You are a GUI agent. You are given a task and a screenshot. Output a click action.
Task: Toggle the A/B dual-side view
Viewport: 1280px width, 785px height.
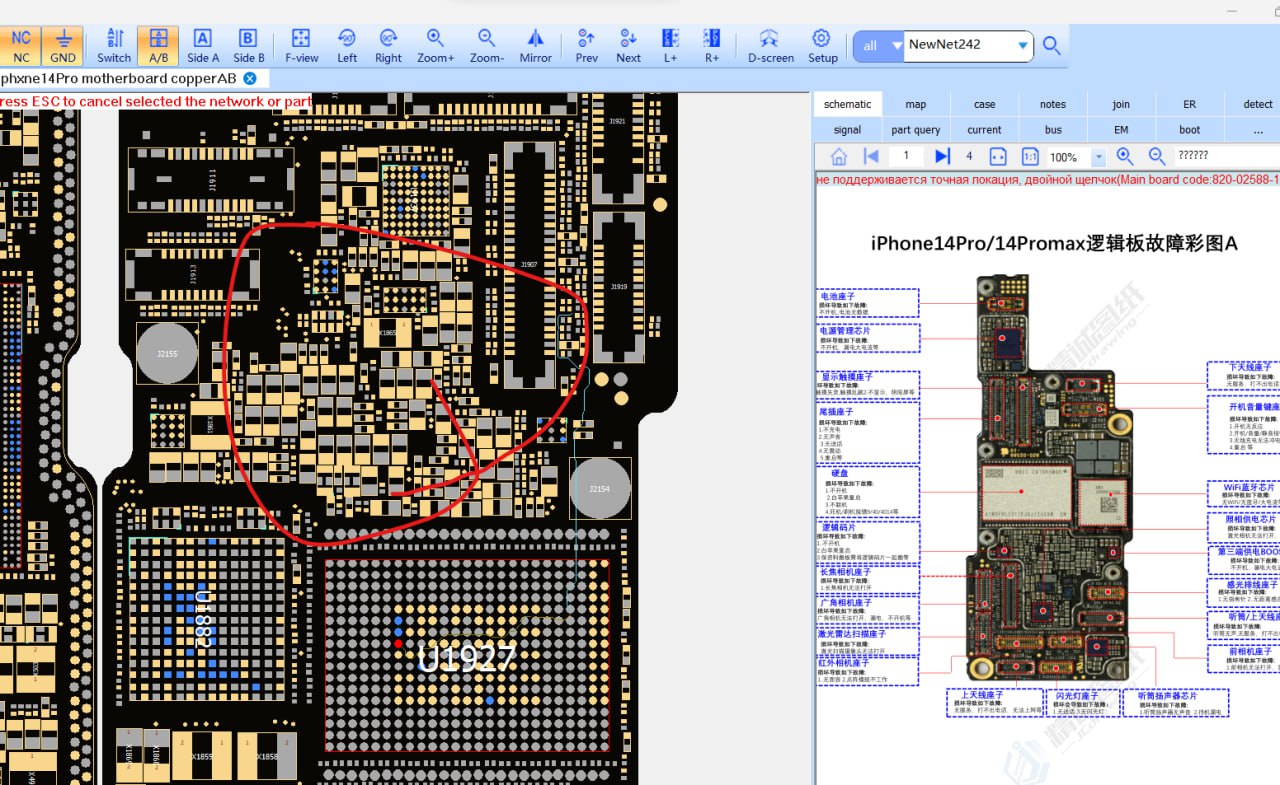coord(158,46)
